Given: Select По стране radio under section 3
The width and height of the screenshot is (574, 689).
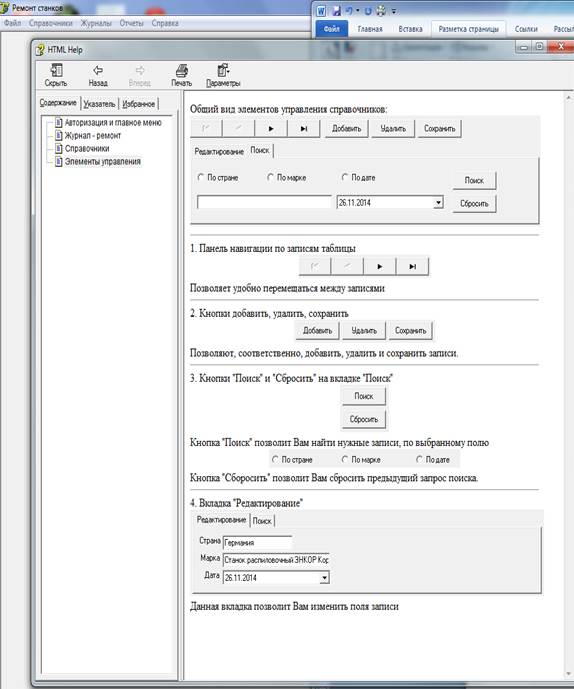Looking at the screenshot, I should click(x=275, y=459).
